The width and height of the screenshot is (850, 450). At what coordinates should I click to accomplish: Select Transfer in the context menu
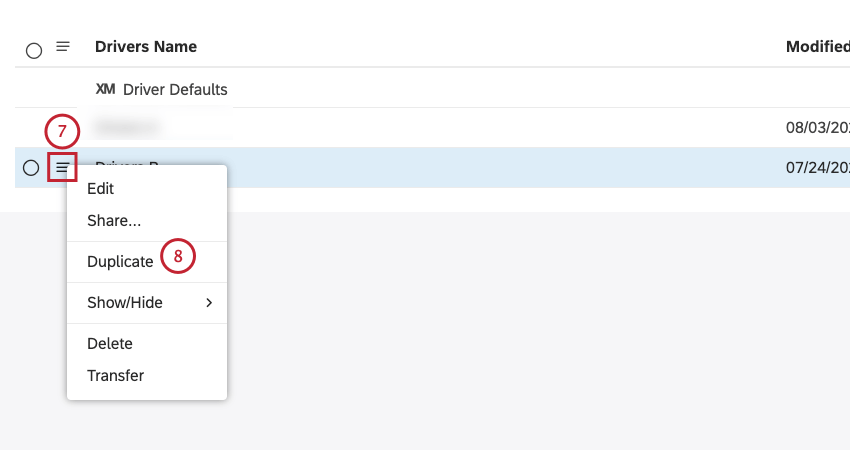pyautogui.click(x=115, y=376)
